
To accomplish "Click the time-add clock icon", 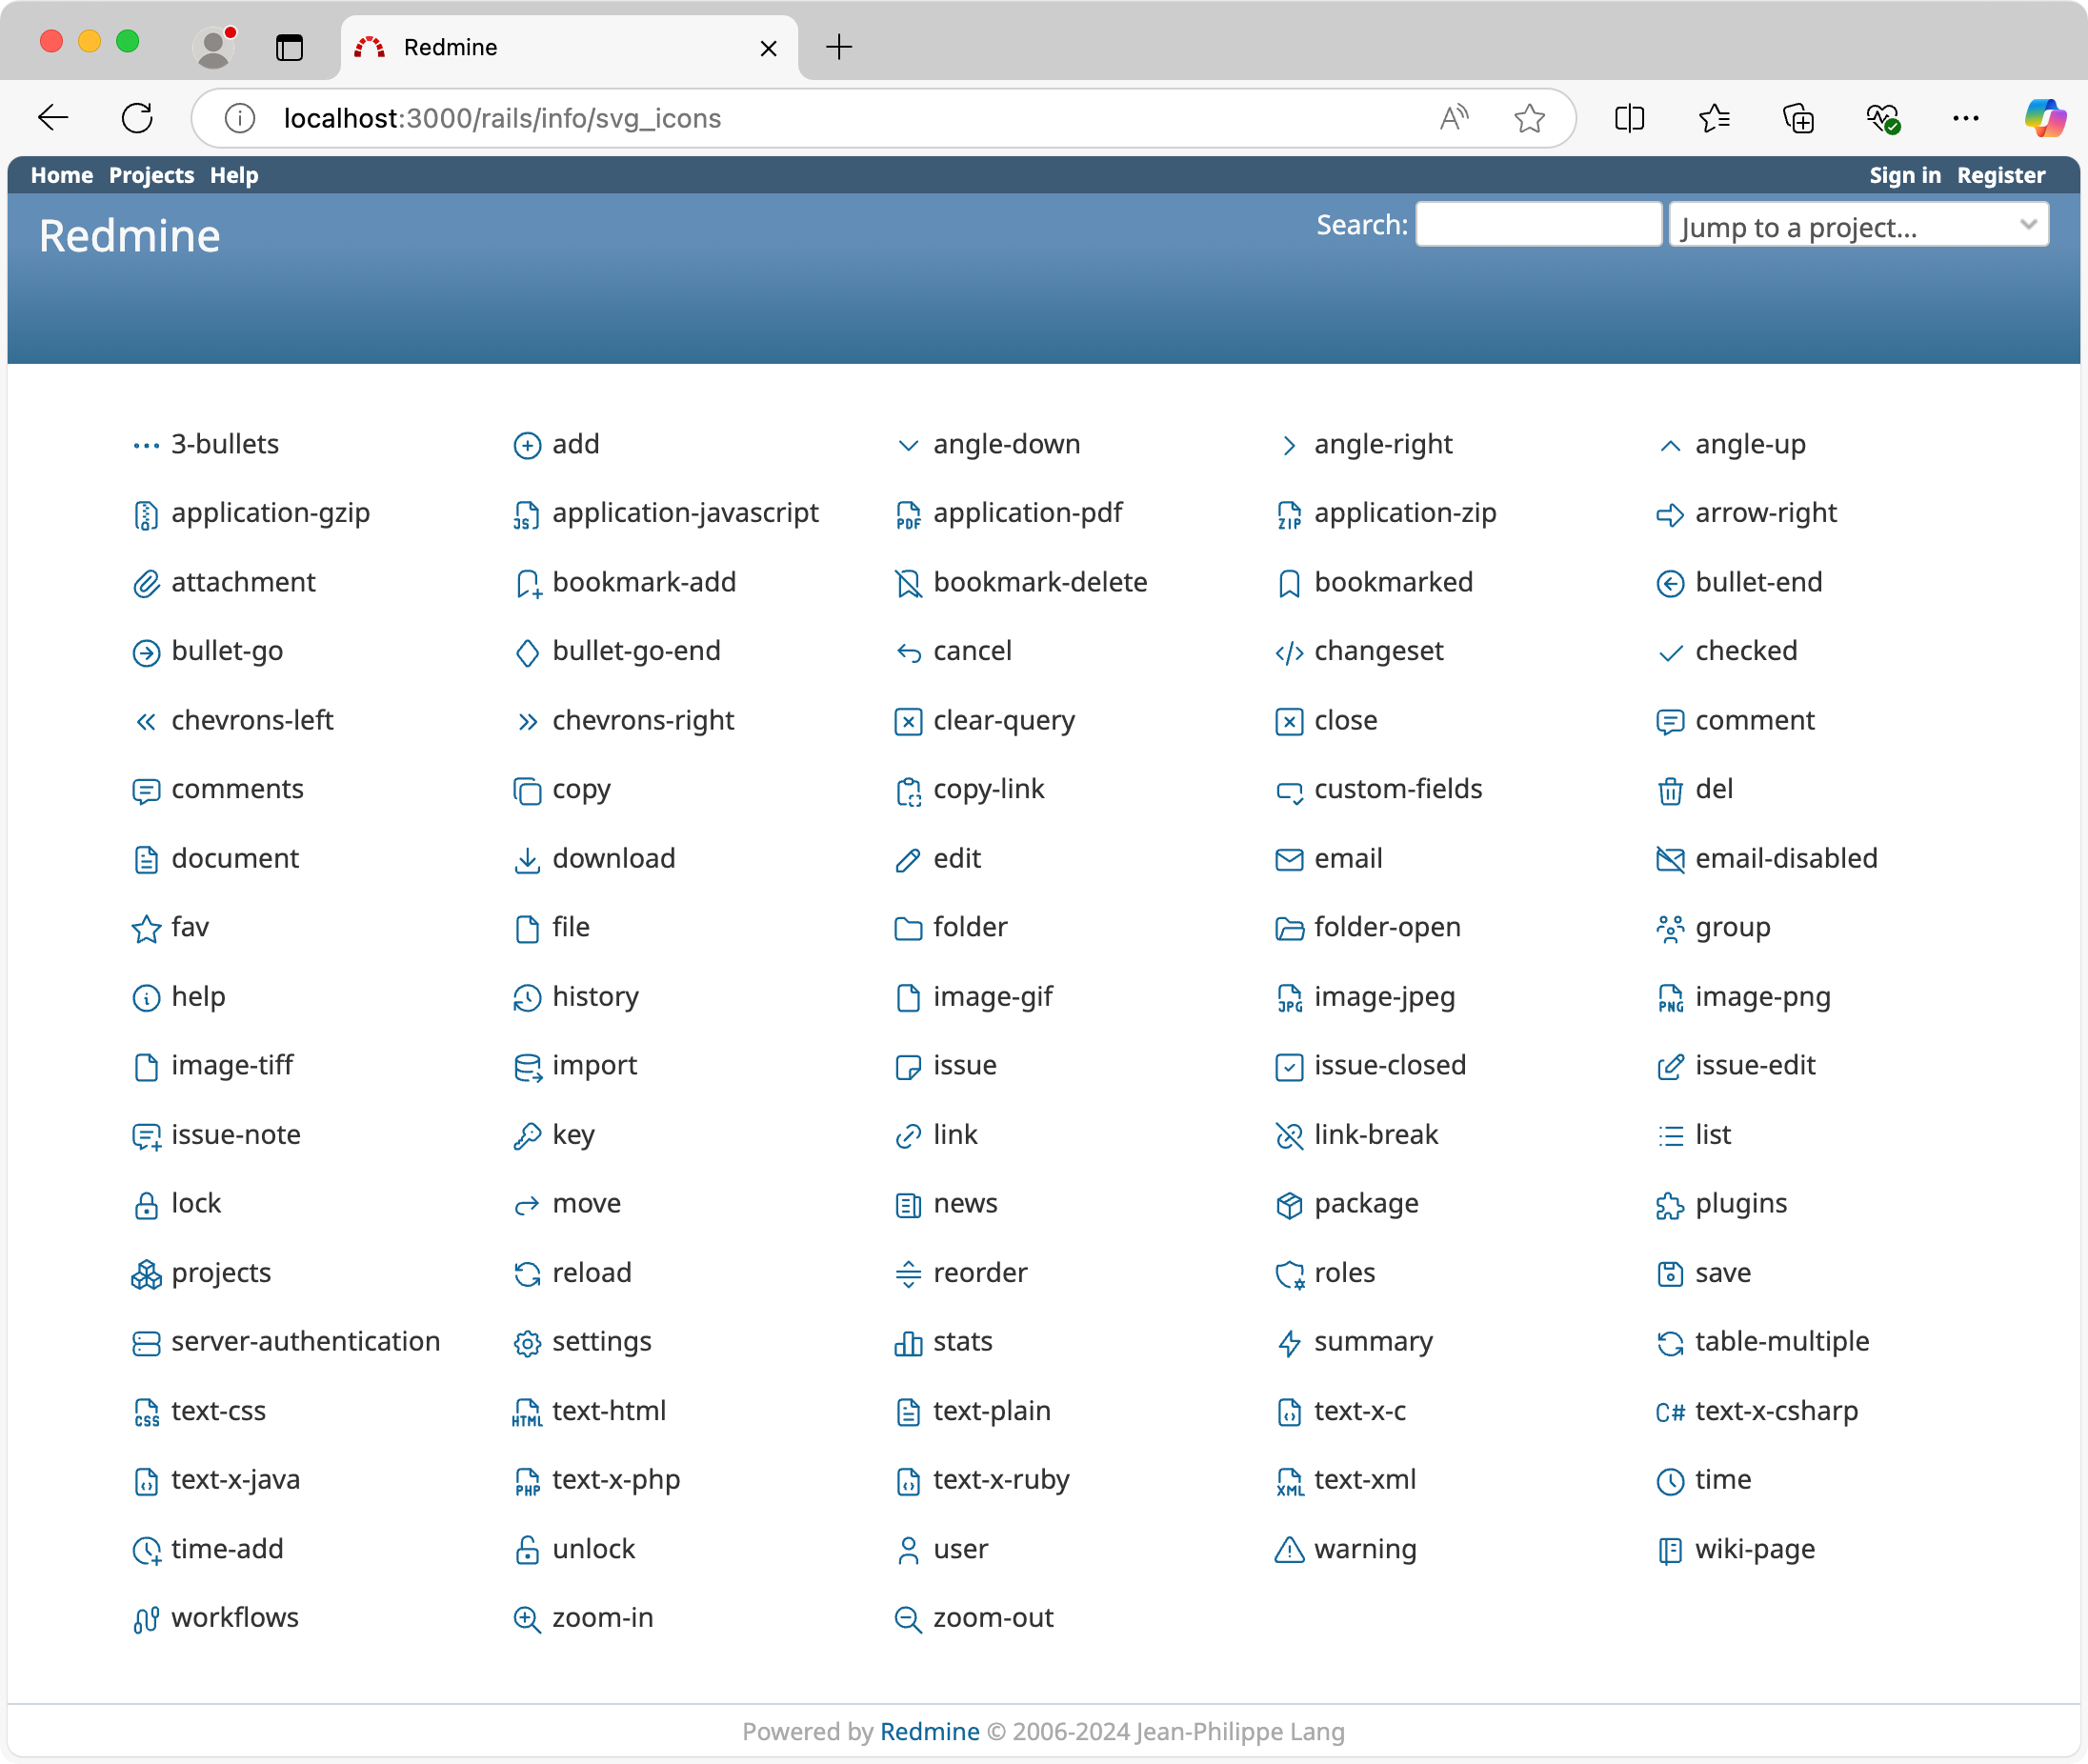I will pos(146,1550).
